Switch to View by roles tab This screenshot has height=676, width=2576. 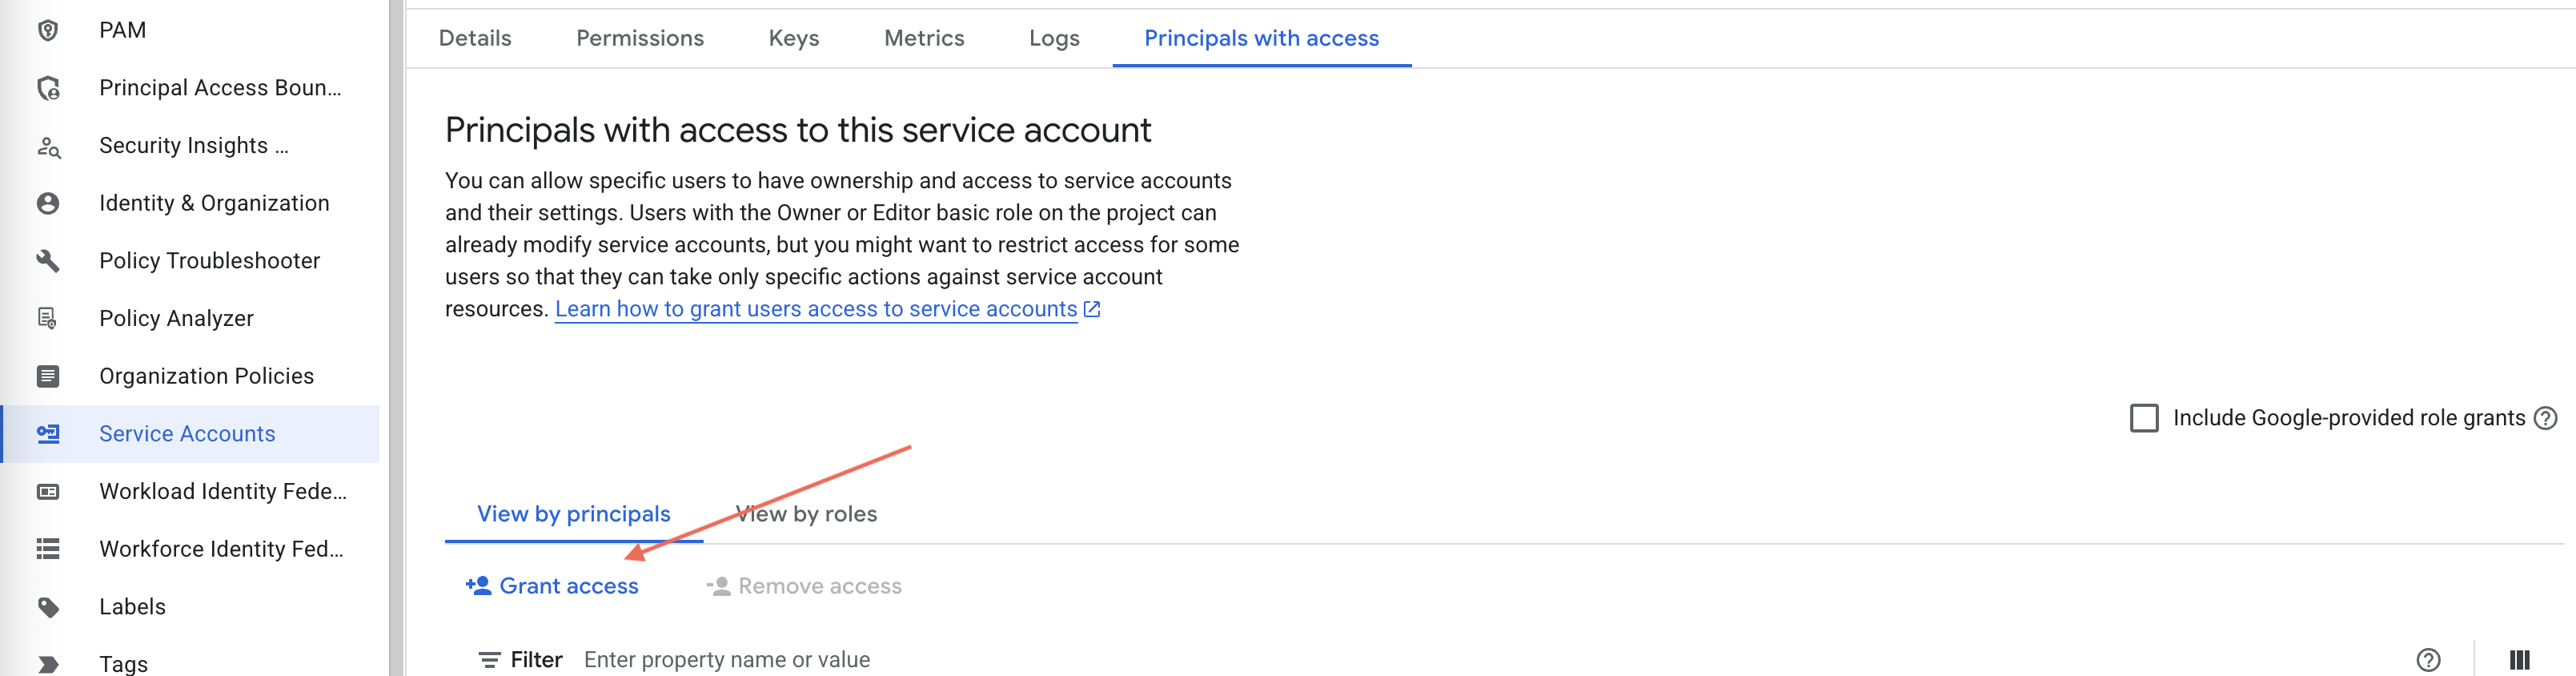pos(806,514)
